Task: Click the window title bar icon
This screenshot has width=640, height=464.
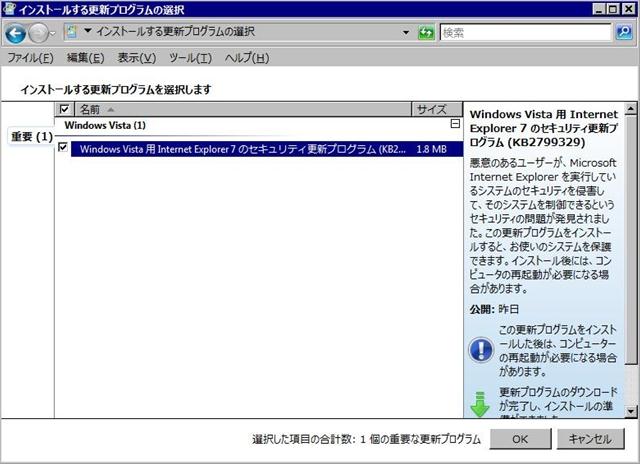Action: 9,9
